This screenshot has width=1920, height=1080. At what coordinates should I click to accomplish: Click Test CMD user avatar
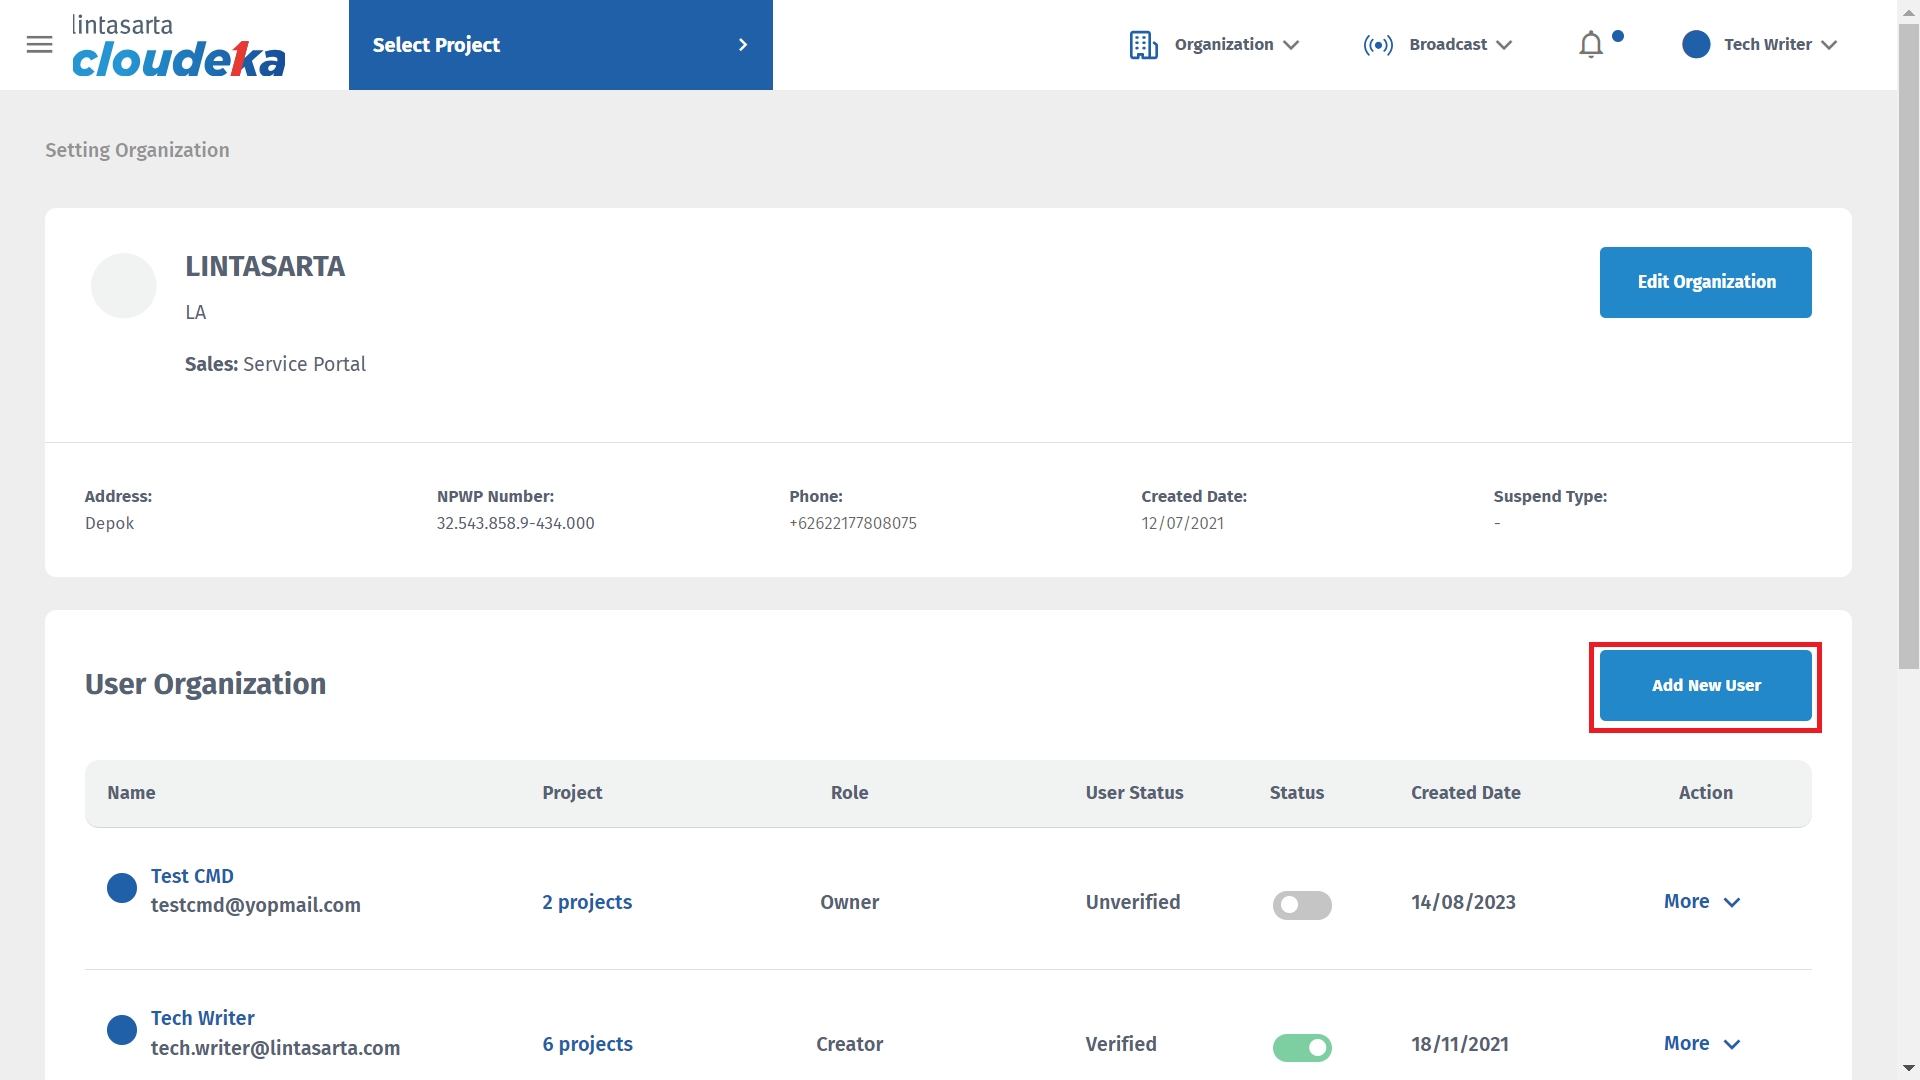122,888
